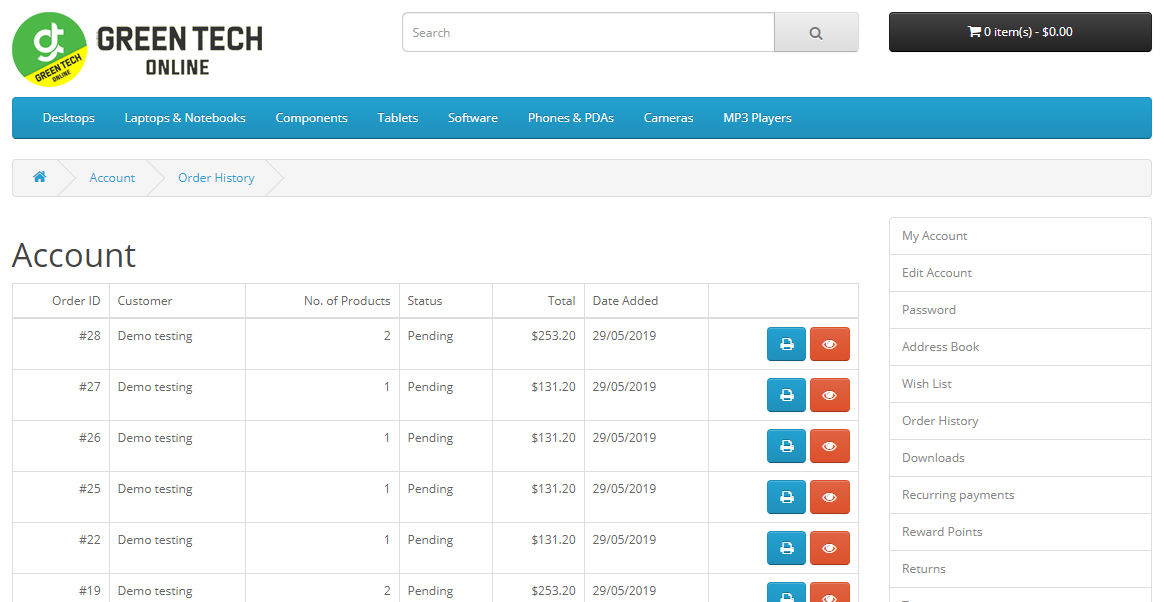Image resolution: width=1164 pixels, height=602 pixels.
Task: Click order ID #25 cell
Action: pyautogui.click(x=61, y=497)
